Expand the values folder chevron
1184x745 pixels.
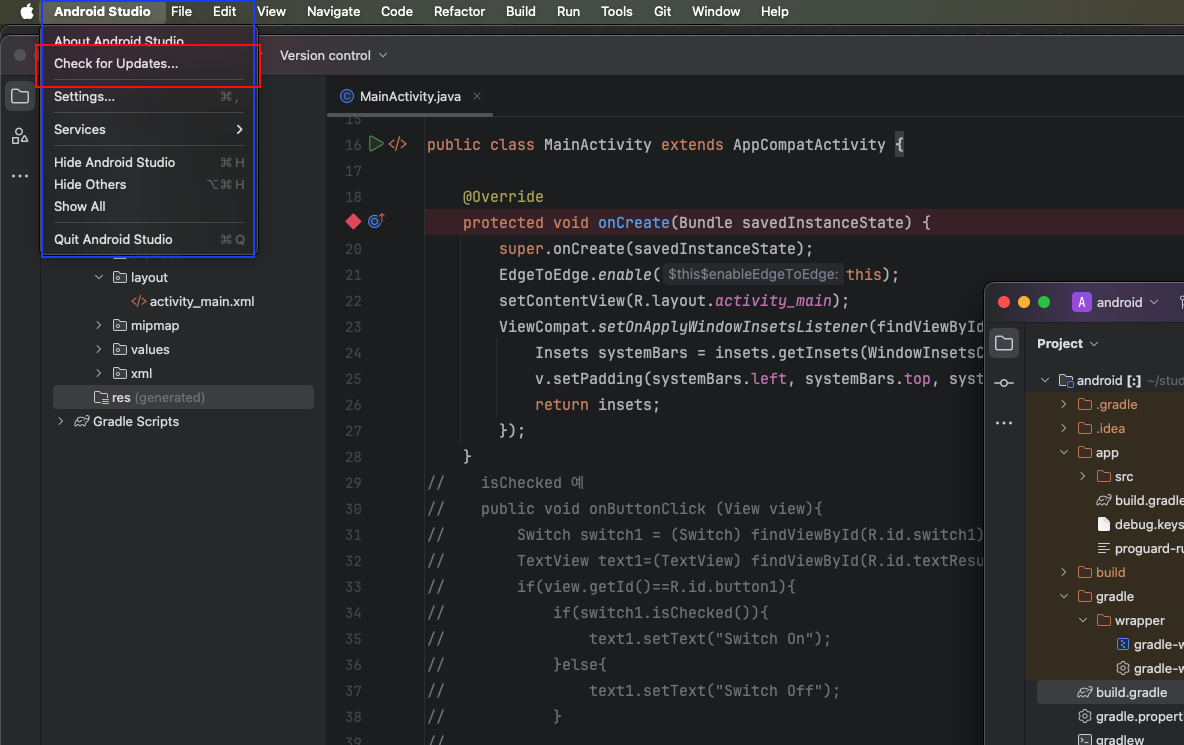[x=99, y=349]
